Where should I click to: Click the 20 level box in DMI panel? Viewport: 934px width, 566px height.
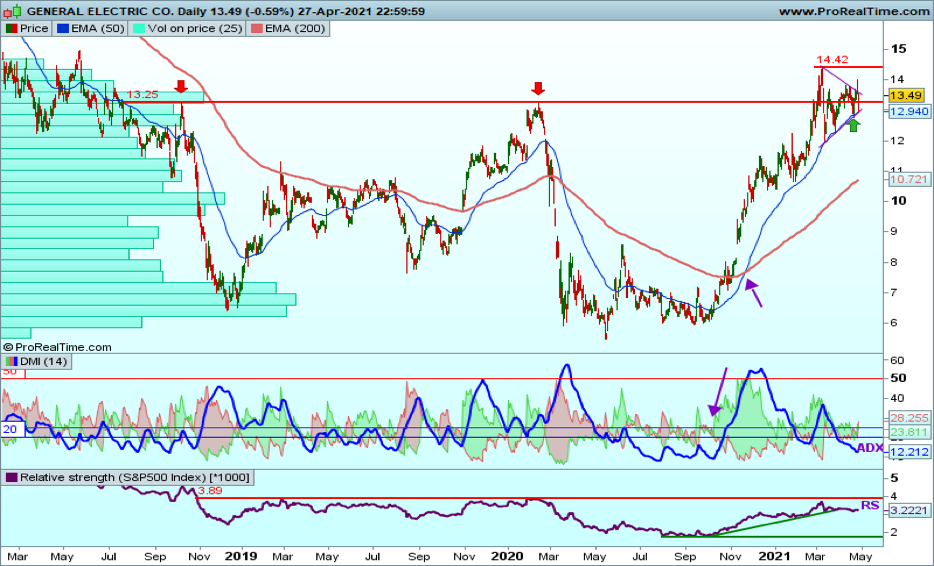pyautogui.click(x=12, y=430)
